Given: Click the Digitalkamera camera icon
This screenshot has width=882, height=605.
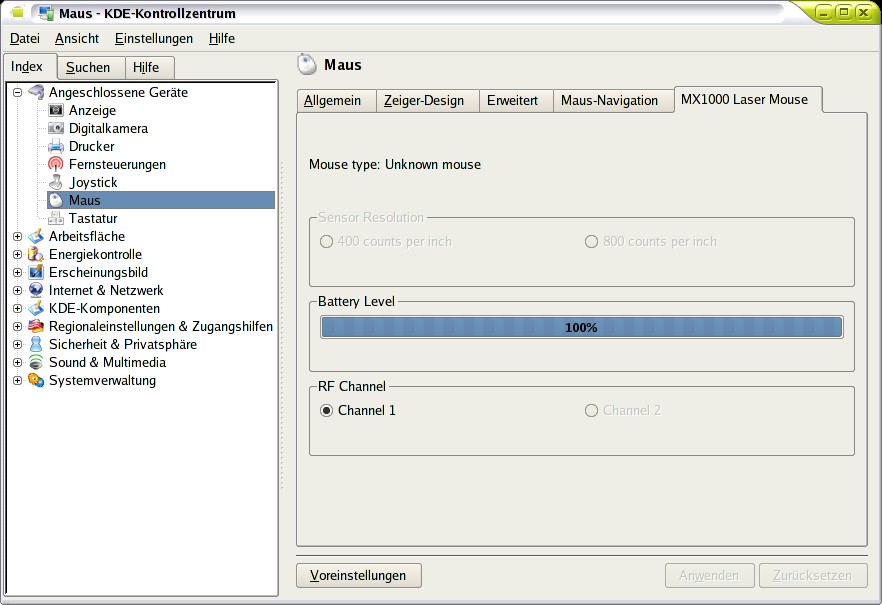Looking at the screenshot, I should [56, 128].
